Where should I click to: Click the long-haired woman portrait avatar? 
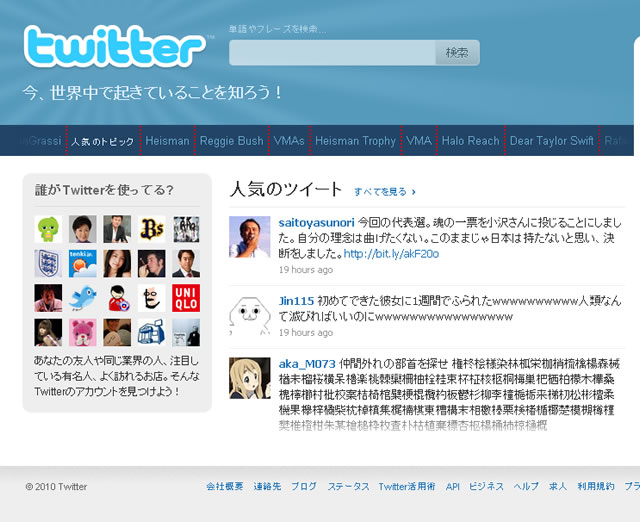pos(117,264)
